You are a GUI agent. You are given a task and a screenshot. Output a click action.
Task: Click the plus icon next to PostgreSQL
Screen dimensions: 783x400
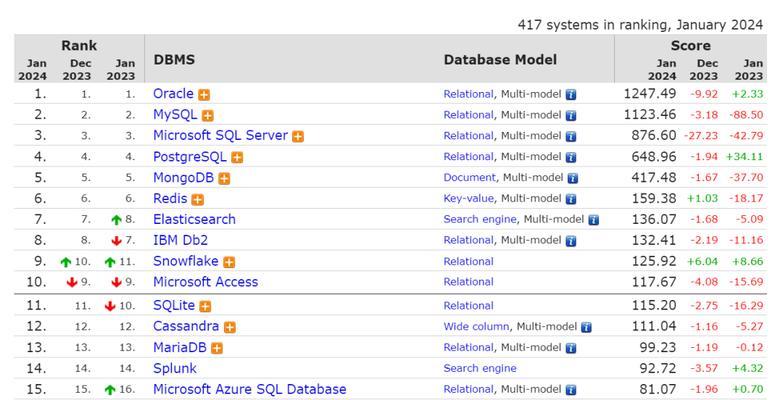click(x=237, y=158)
